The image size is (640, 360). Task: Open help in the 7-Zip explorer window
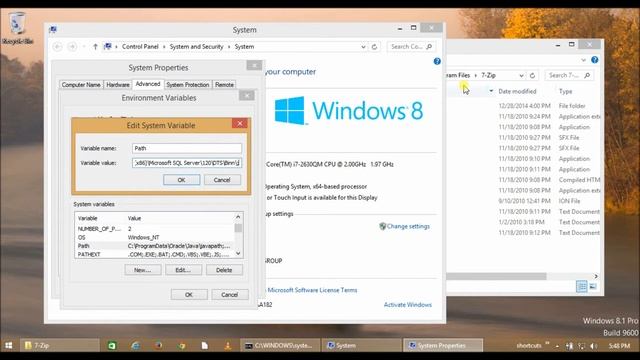[x=595, y=60]
